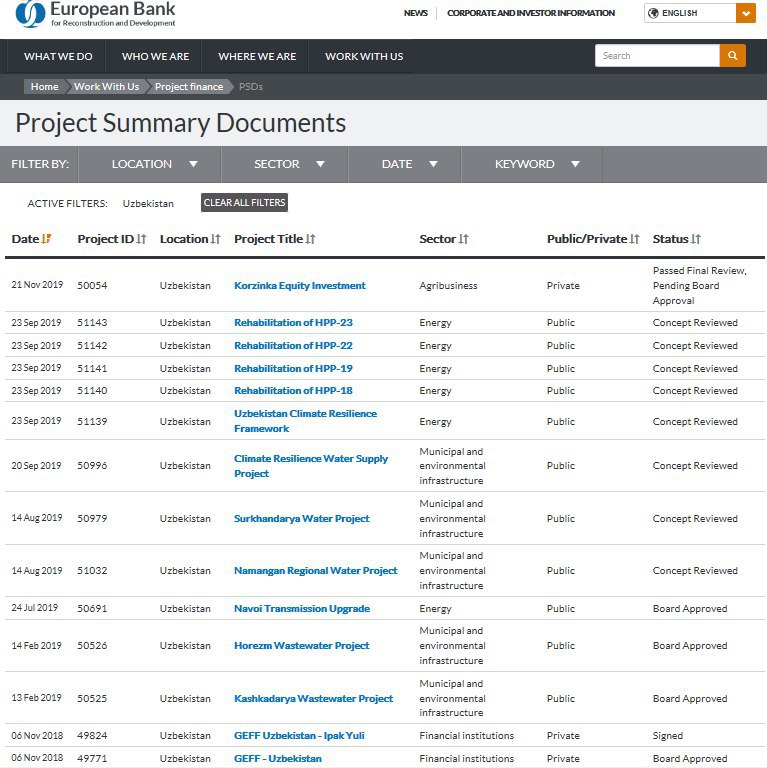The width and height of the screenshot is (767, 768).
Task: Sort by Sector column sort icon
Action: pyautogui.click(x=463, y=239)
